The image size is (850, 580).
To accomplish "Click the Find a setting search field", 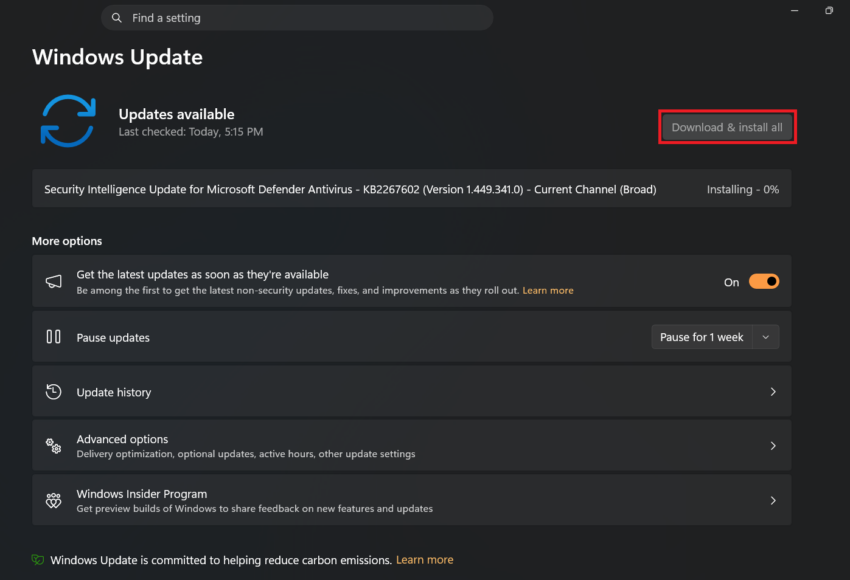I will pyautogui.click(x=297, y=18).
